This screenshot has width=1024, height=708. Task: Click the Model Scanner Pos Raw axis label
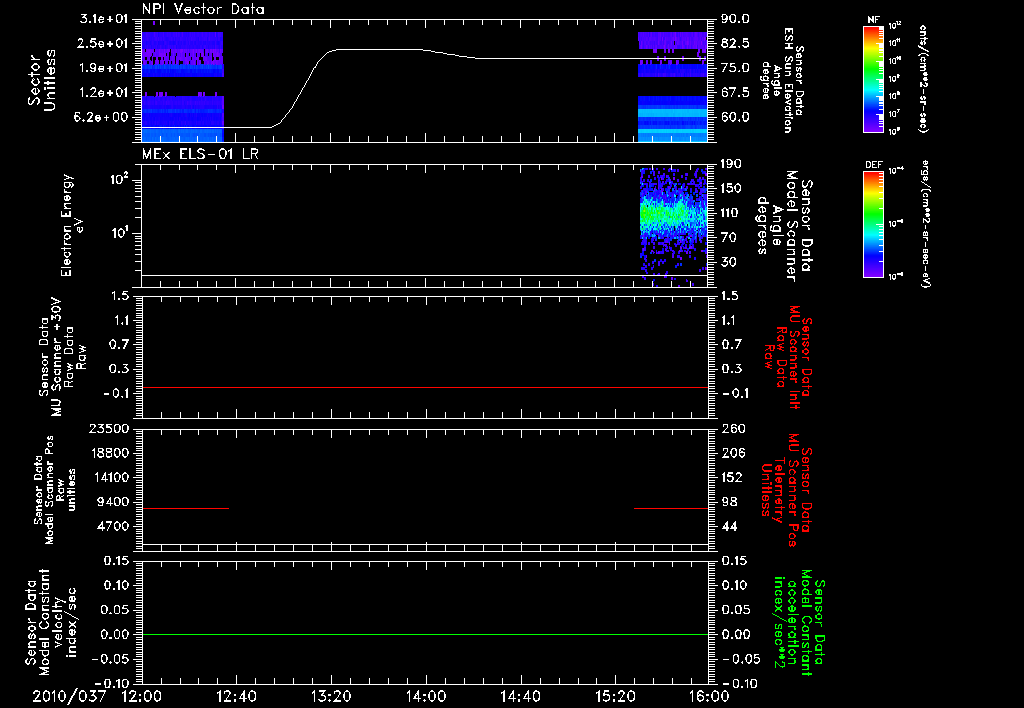(x=55, y=491)
